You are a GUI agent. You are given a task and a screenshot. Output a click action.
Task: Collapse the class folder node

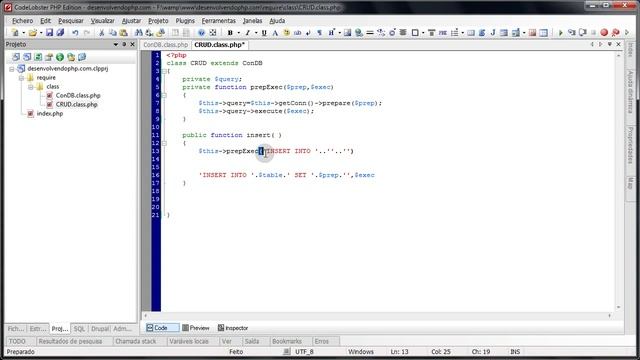click(x=31, y=87)
